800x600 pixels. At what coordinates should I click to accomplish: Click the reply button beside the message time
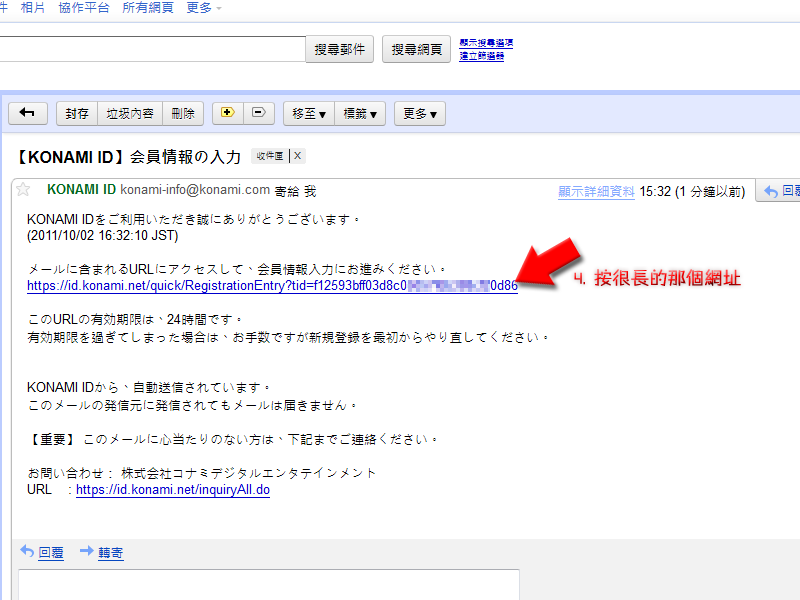point(779,191)
